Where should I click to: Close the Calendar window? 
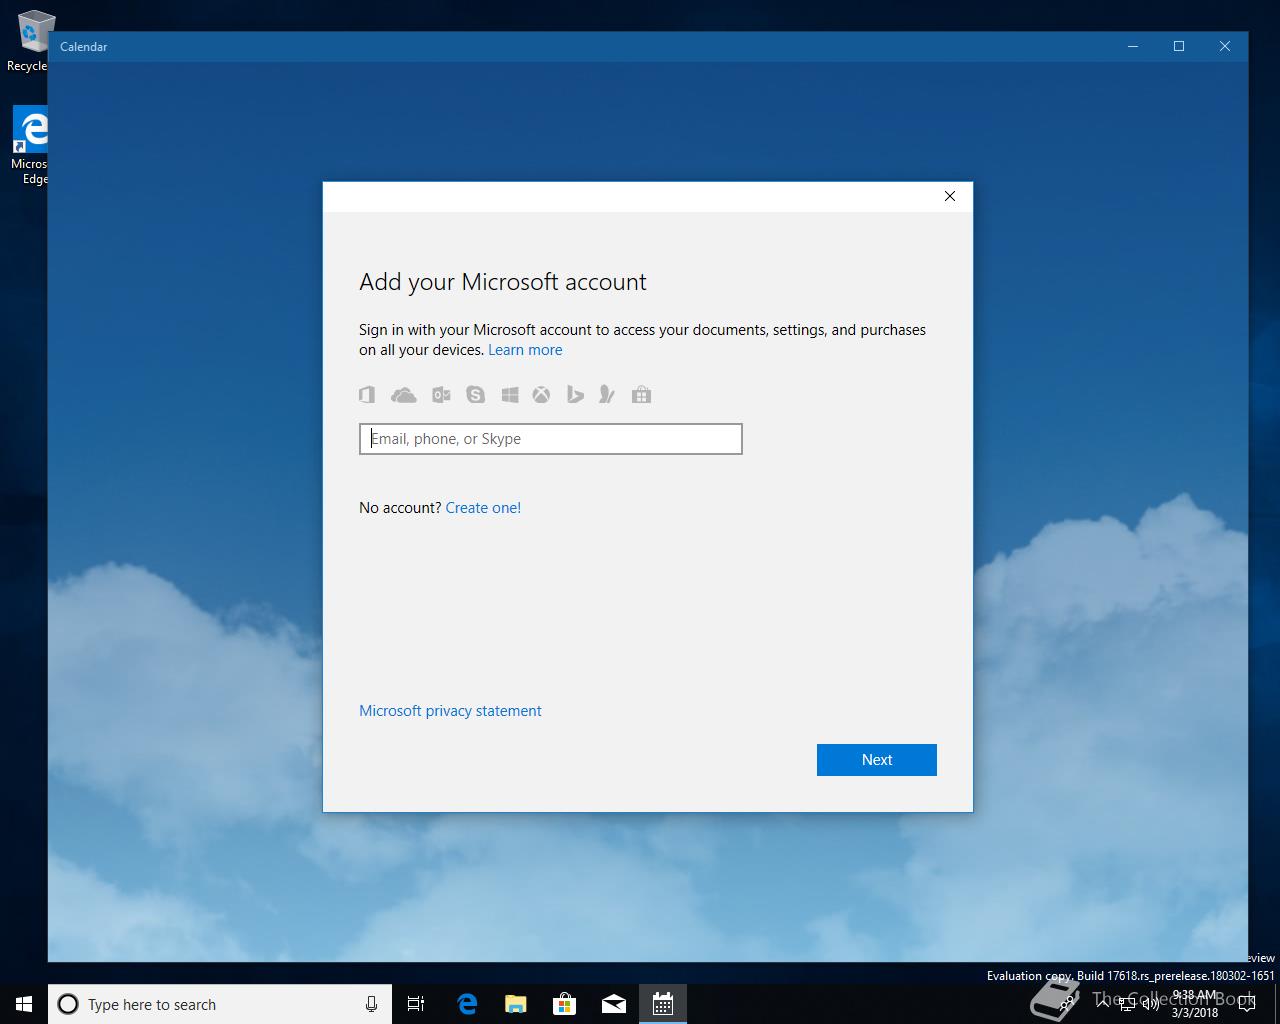click(1225, 46)
